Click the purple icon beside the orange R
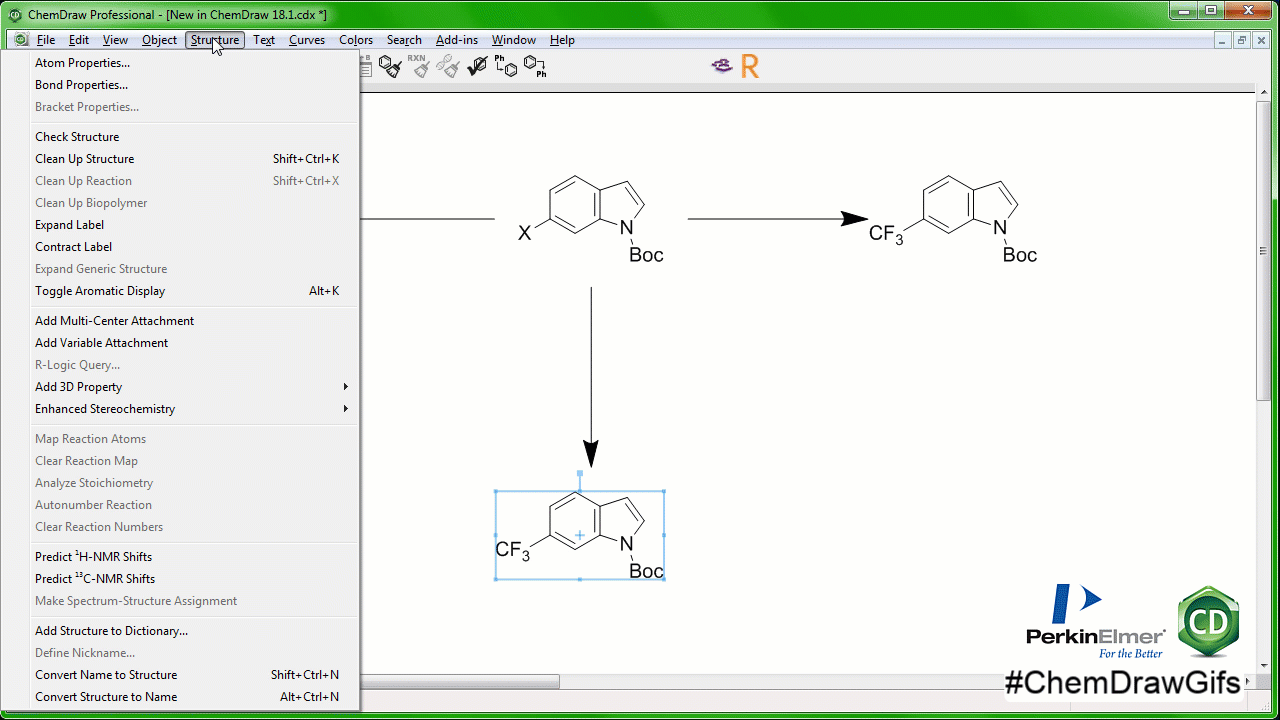 coord(721,67)
